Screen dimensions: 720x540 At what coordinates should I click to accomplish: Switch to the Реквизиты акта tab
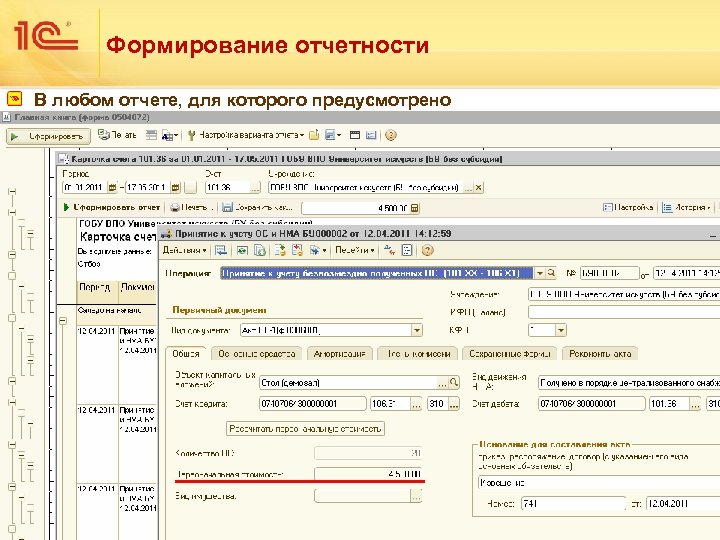(600, 354)
